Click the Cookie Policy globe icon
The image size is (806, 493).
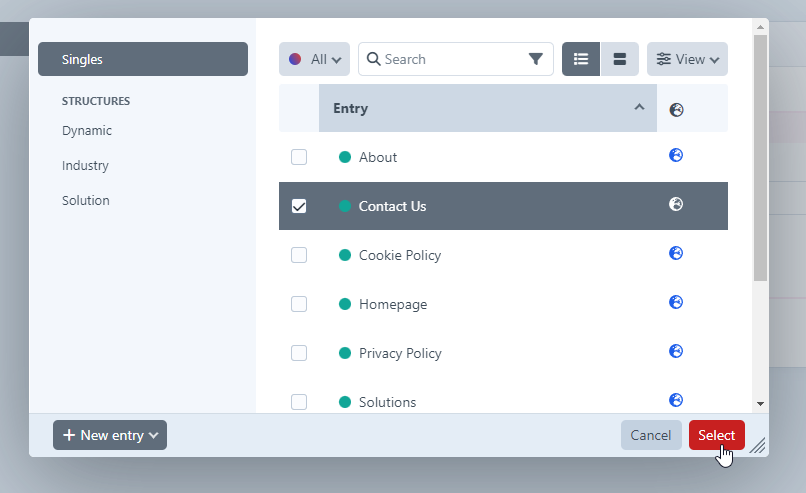[676, 253]
